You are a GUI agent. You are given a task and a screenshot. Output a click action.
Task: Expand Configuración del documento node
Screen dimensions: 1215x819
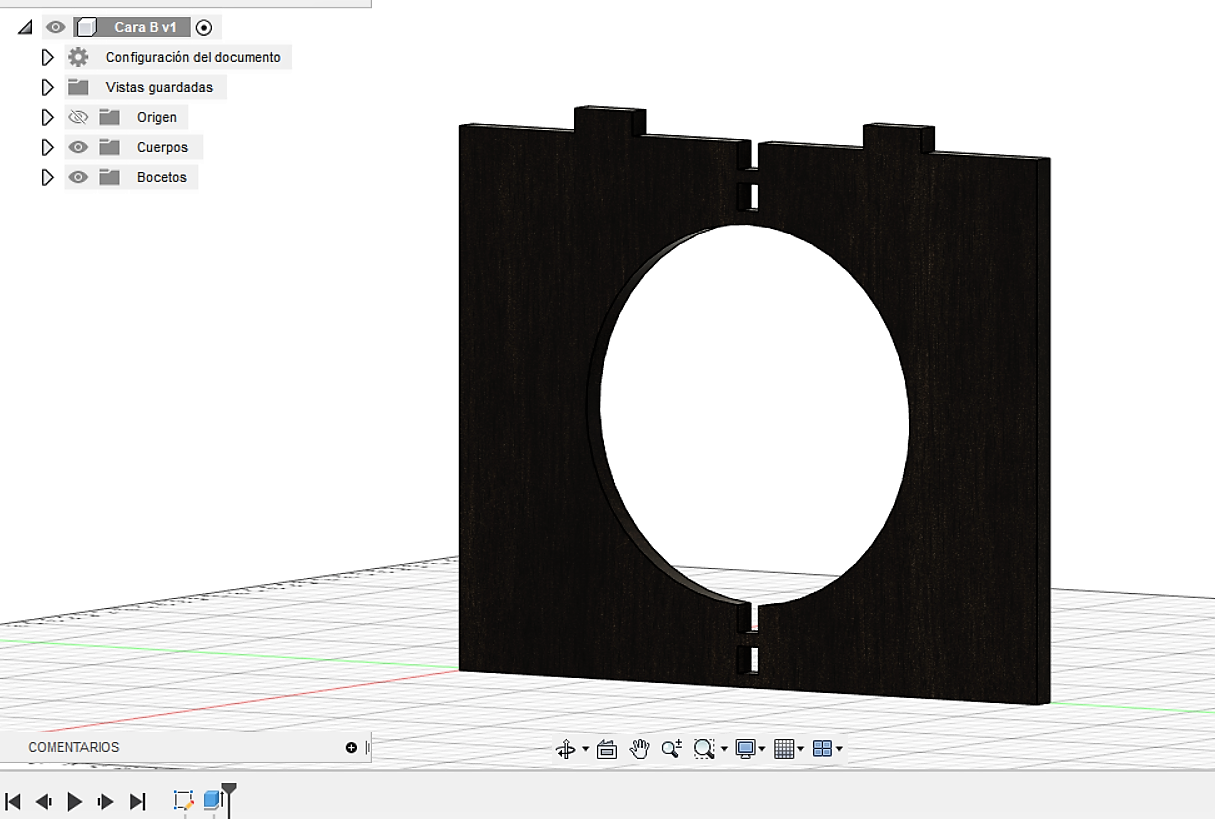point(47,58)
